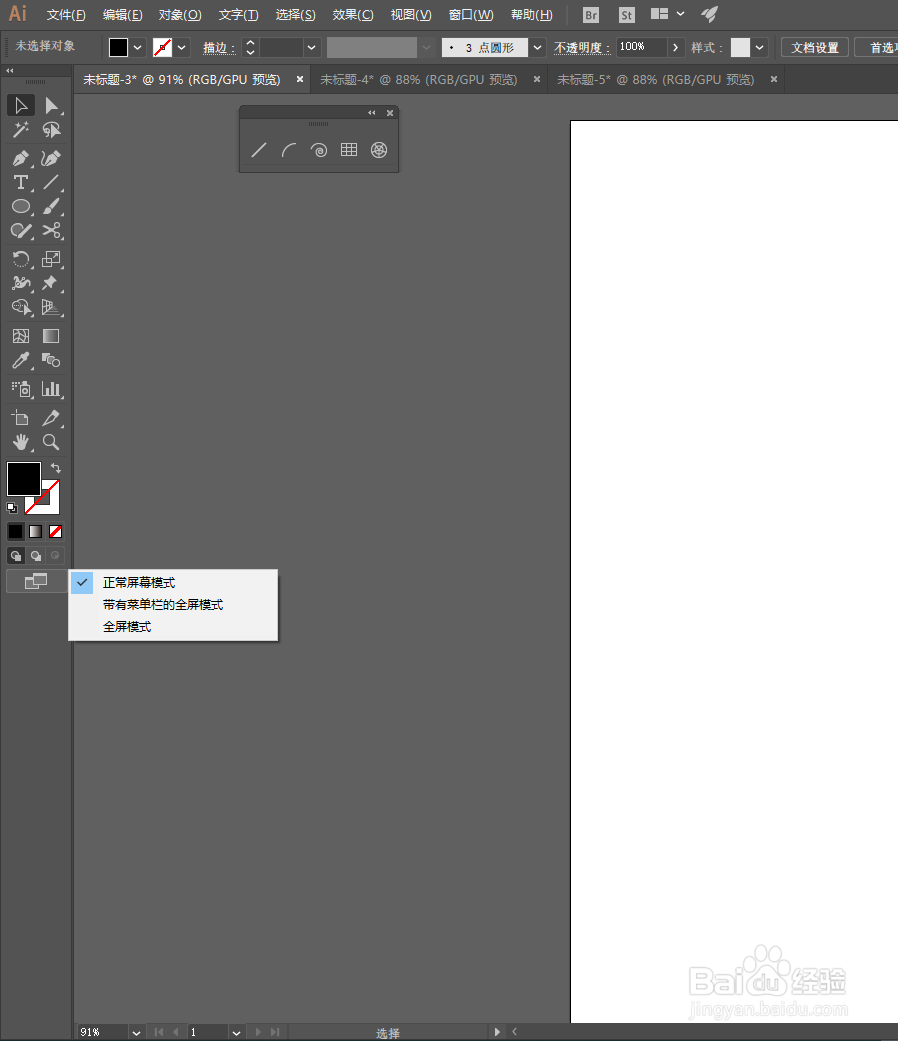Expand opacity slider arrow

(675, 48)
